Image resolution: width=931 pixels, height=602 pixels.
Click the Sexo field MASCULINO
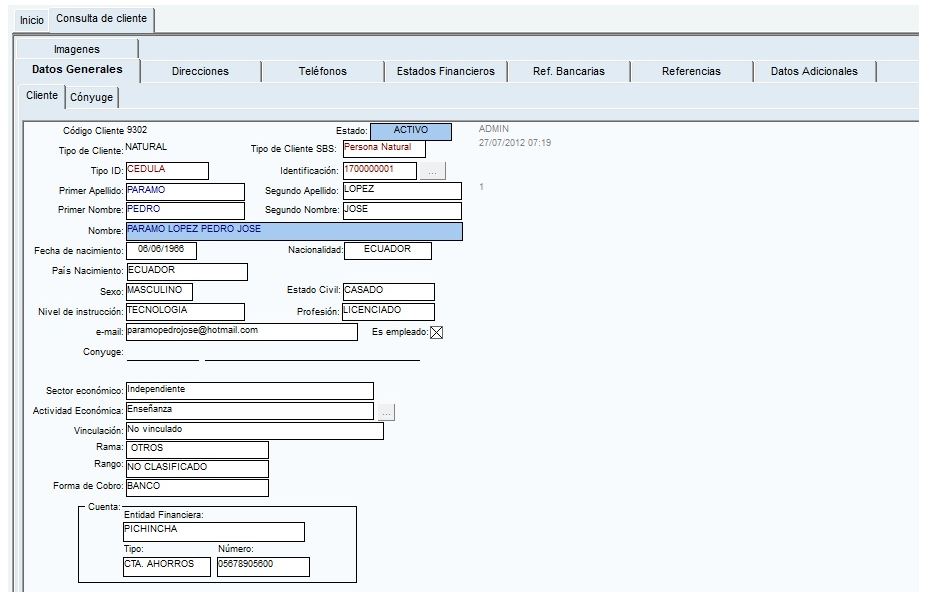tap(160, 292)
